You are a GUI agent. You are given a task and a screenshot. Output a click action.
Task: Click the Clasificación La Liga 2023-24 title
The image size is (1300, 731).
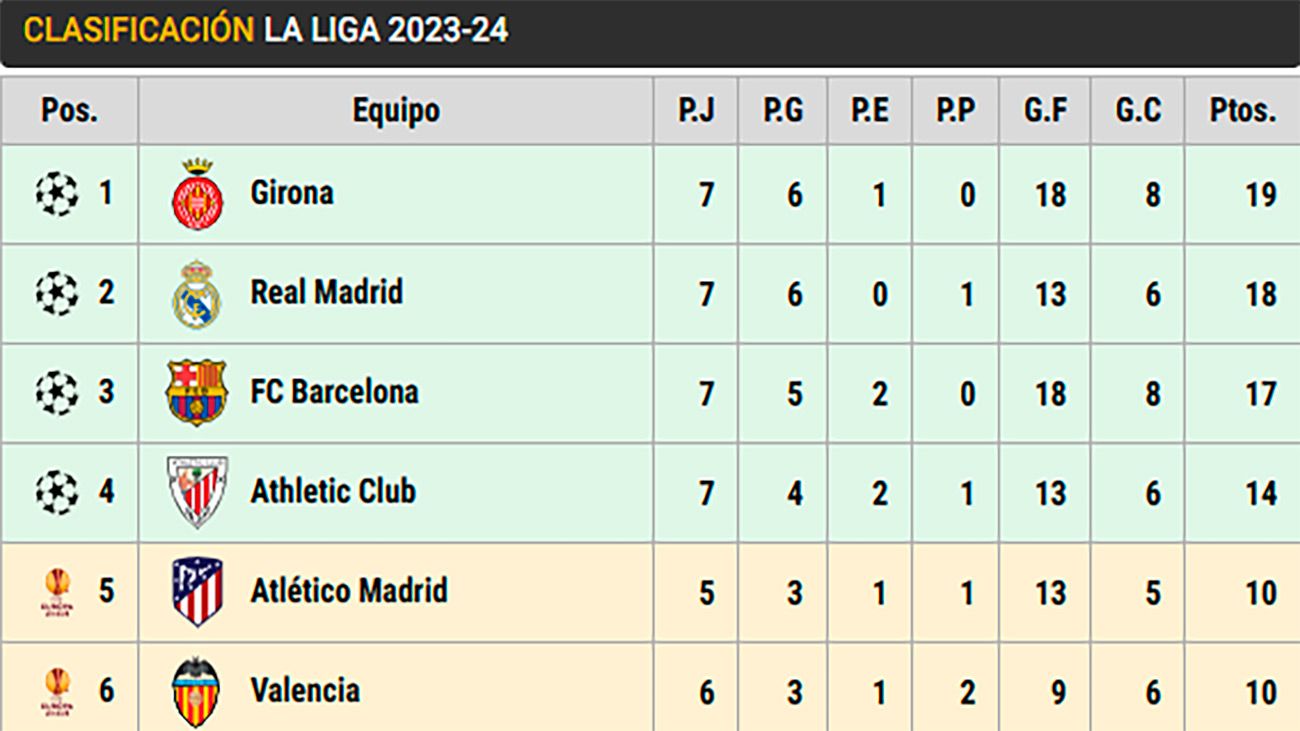pos(266,30)
